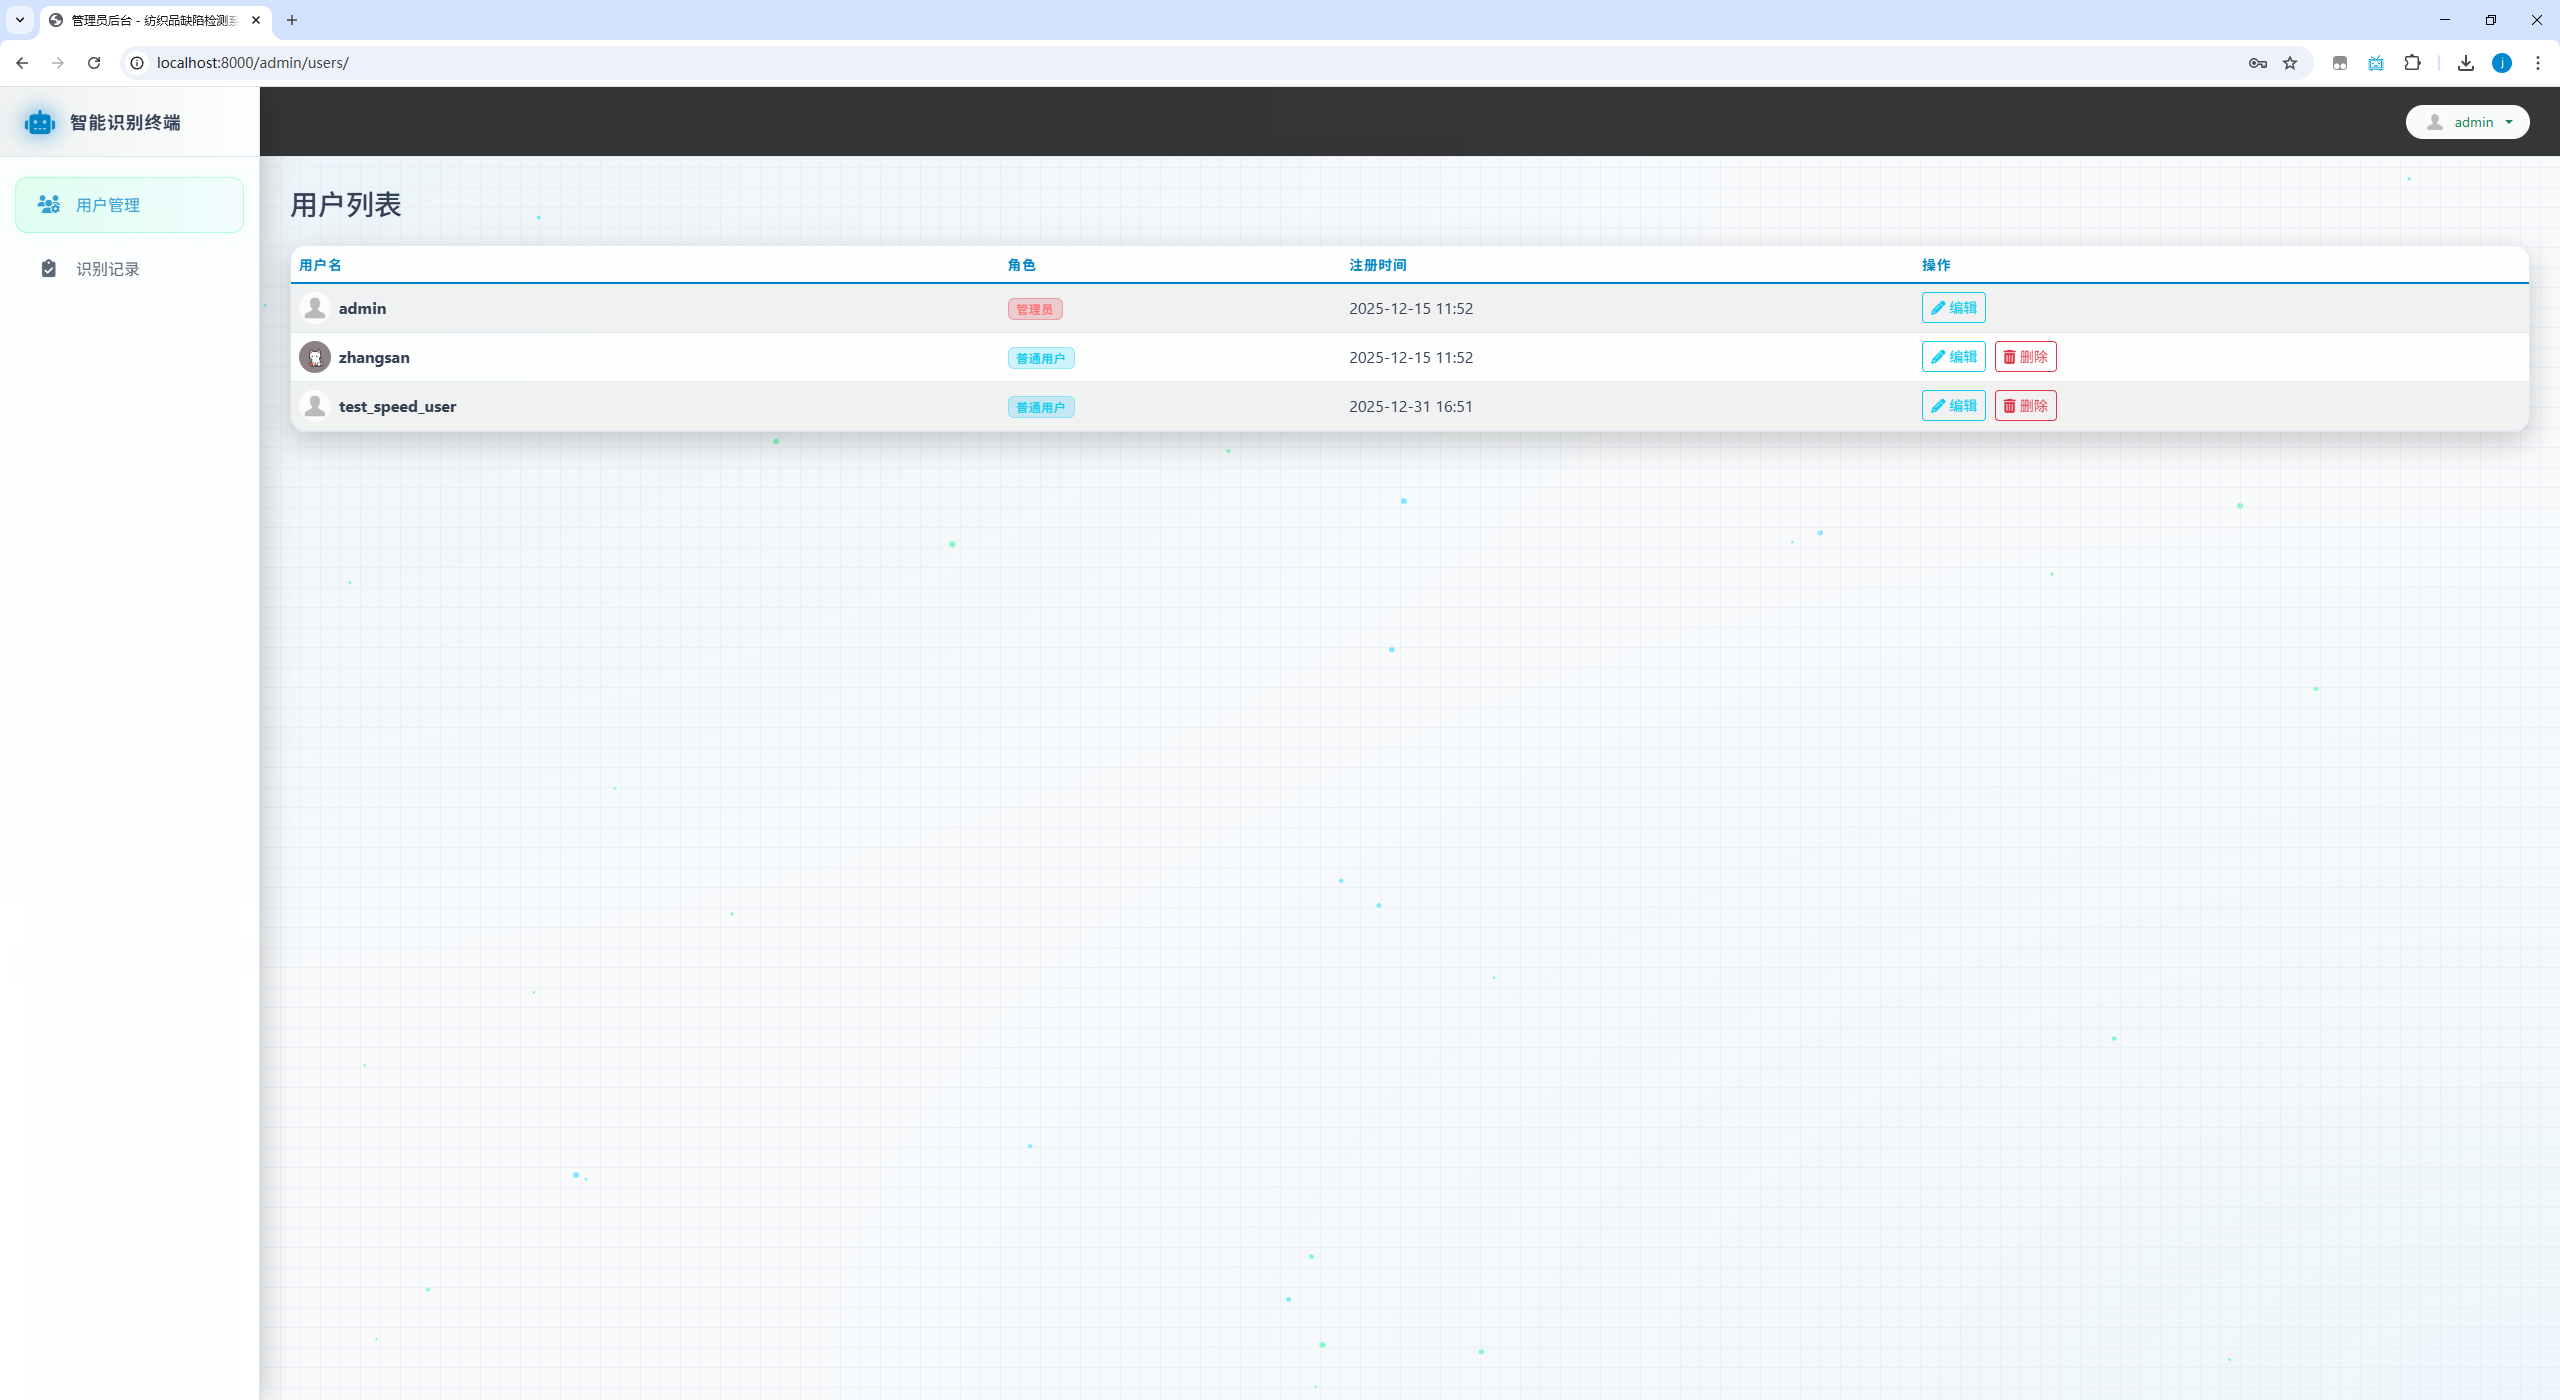
Task: Edit the zhangsan user
Action: pyautogui.click(x=1952, y=357)
